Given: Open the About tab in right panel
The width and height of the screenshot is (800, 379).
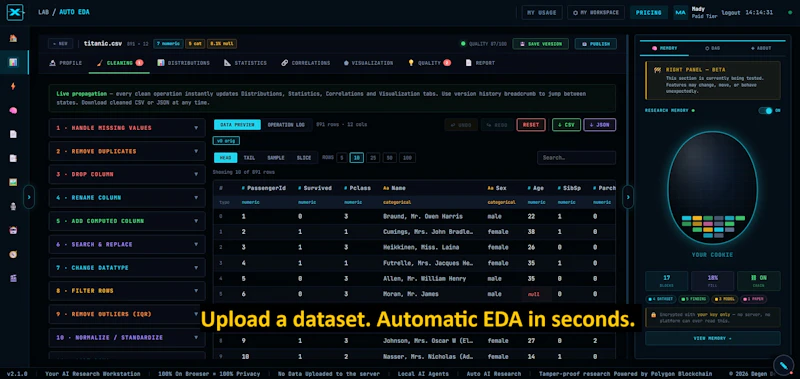Looking at the screenshot, I should point(761,48).
